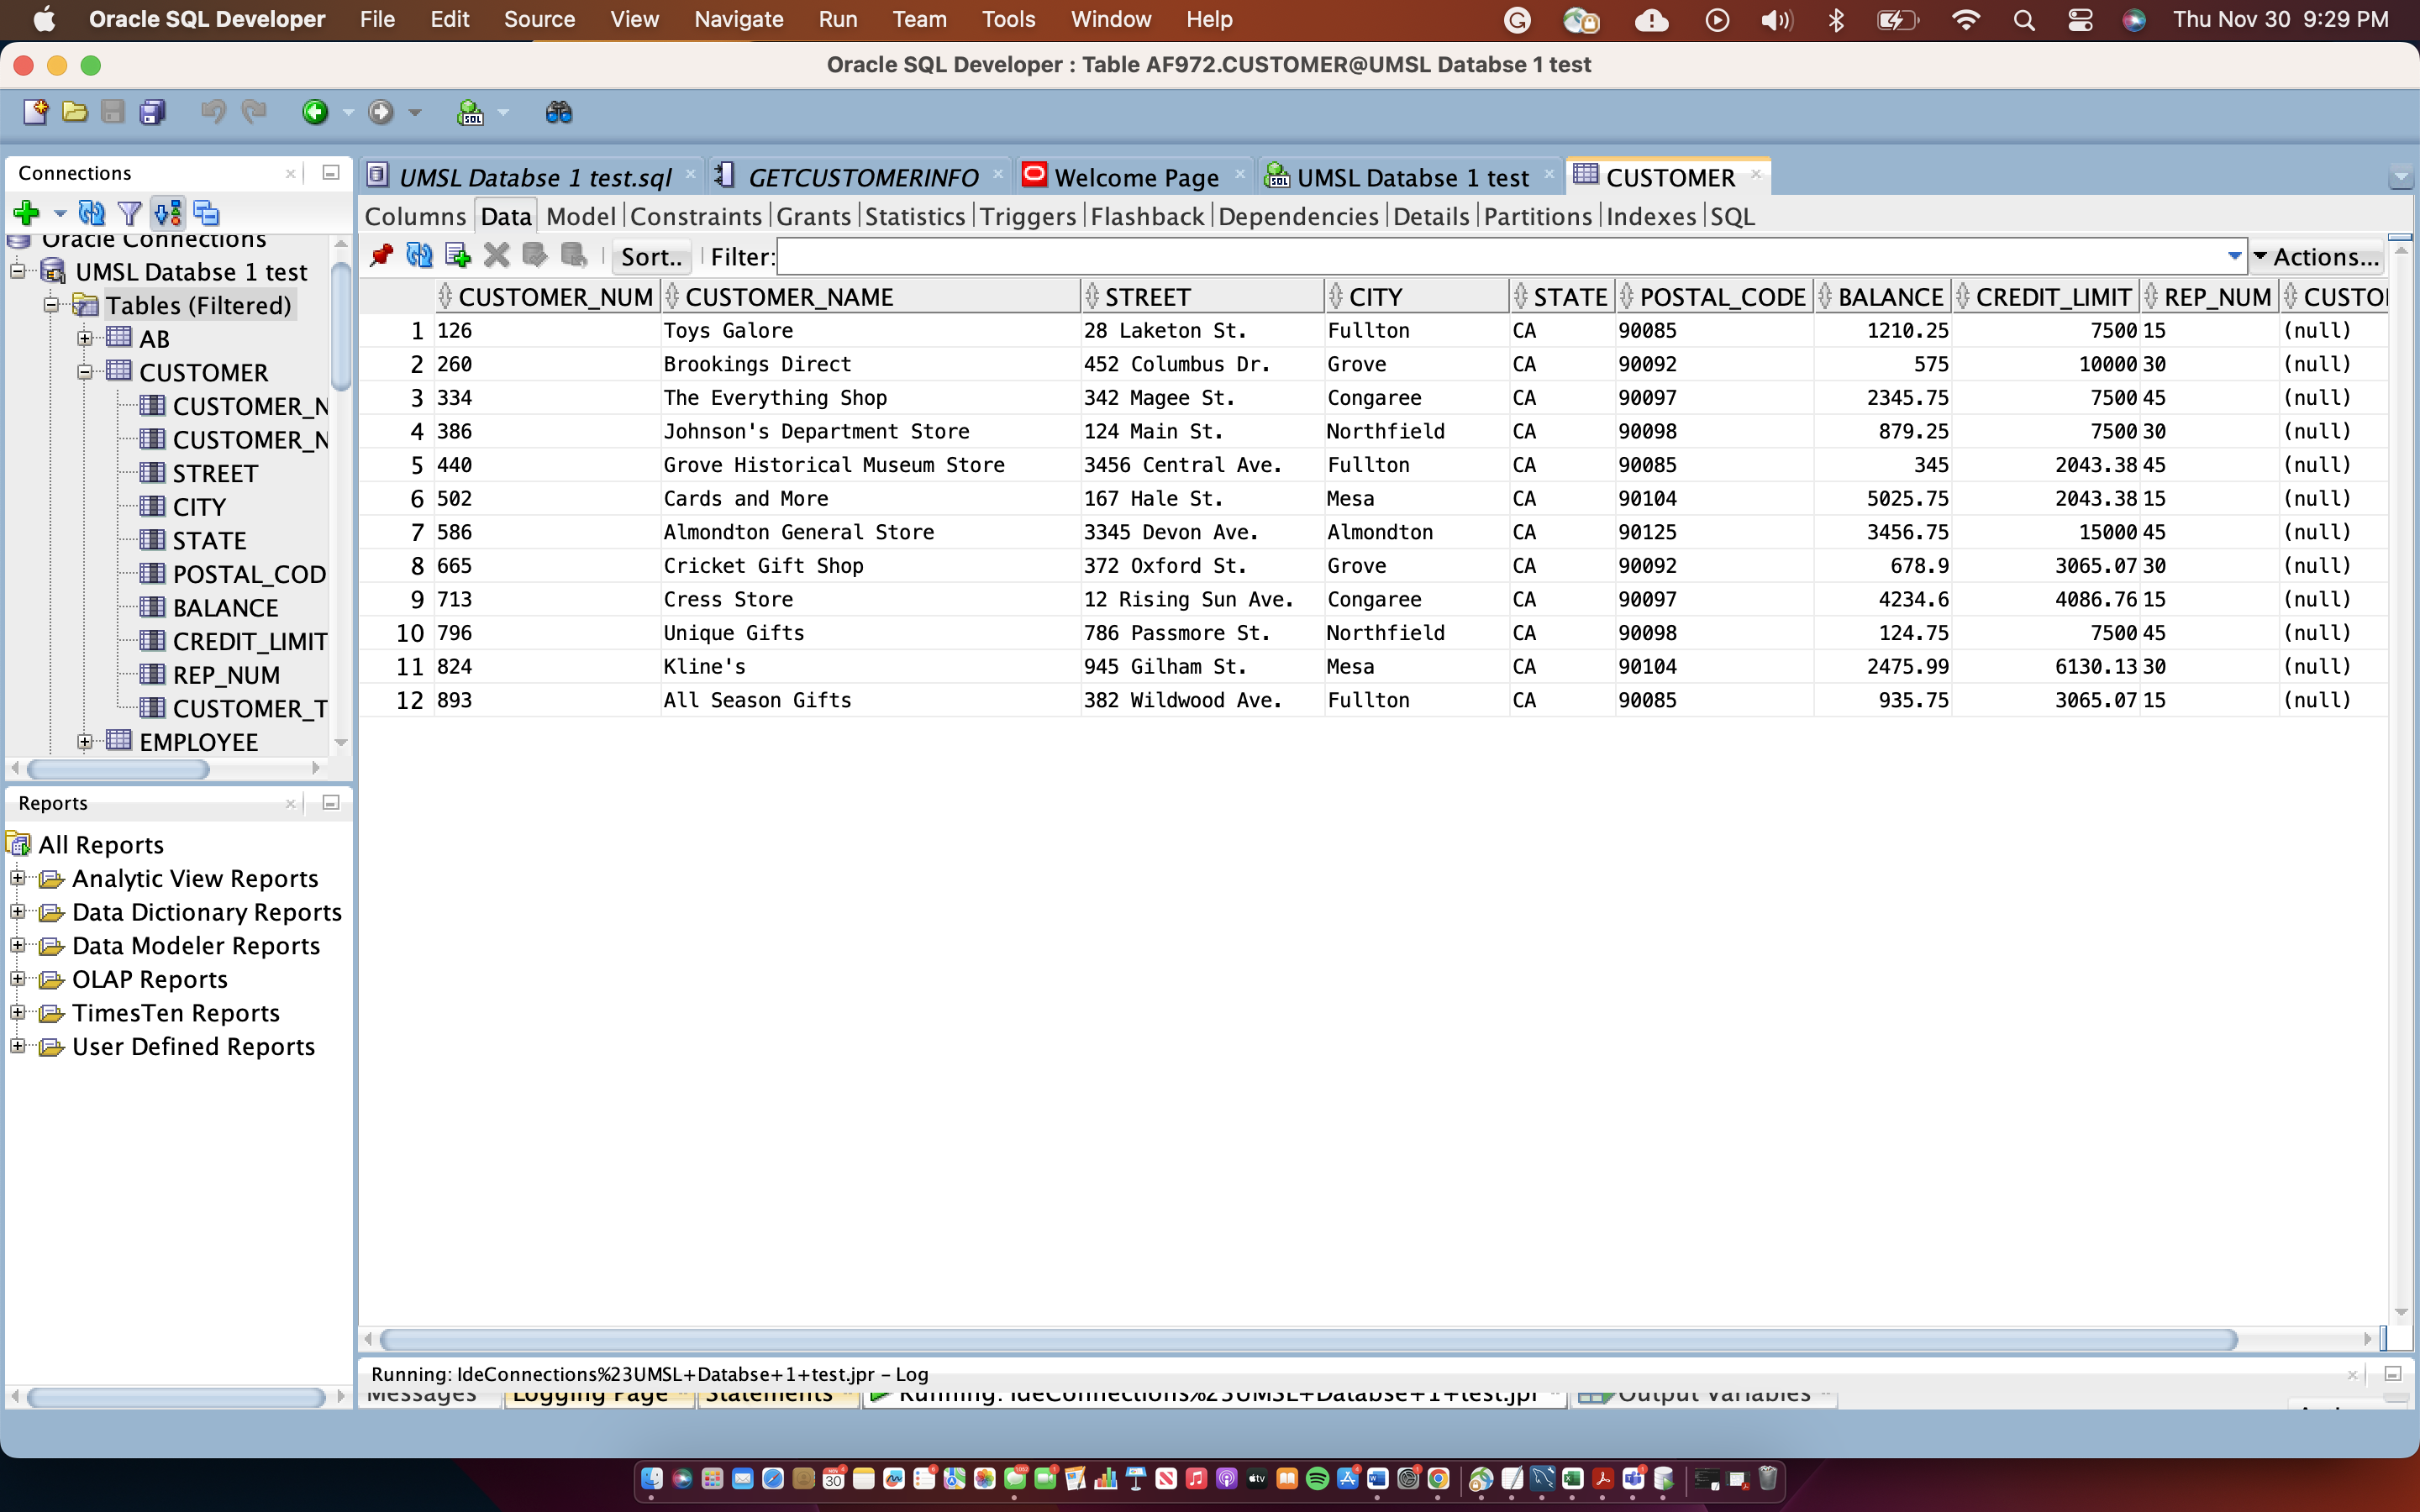Minimize the Reports panel
2420x1512 pixels.
(x=331, y=802)
